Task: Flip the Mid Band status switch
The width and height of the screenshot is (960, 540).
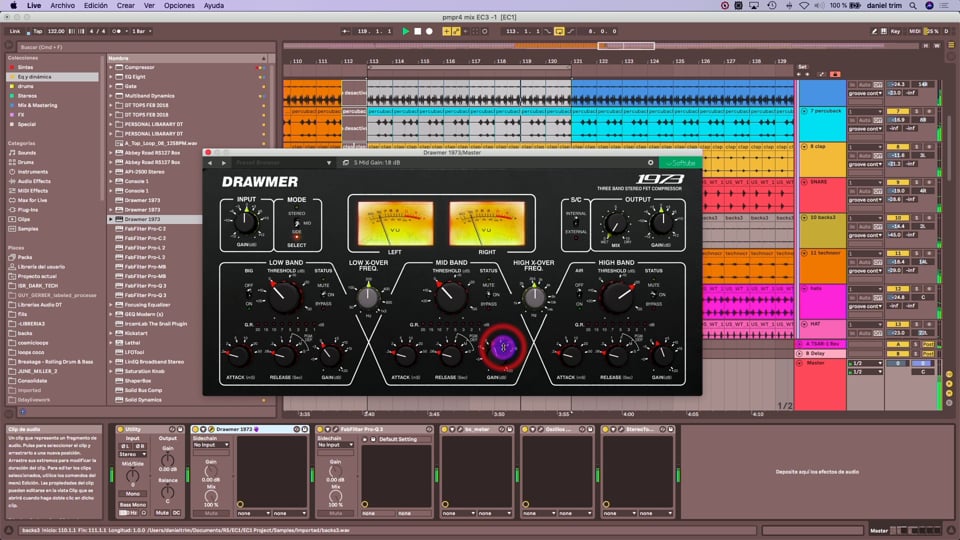Action: (489, 294)
